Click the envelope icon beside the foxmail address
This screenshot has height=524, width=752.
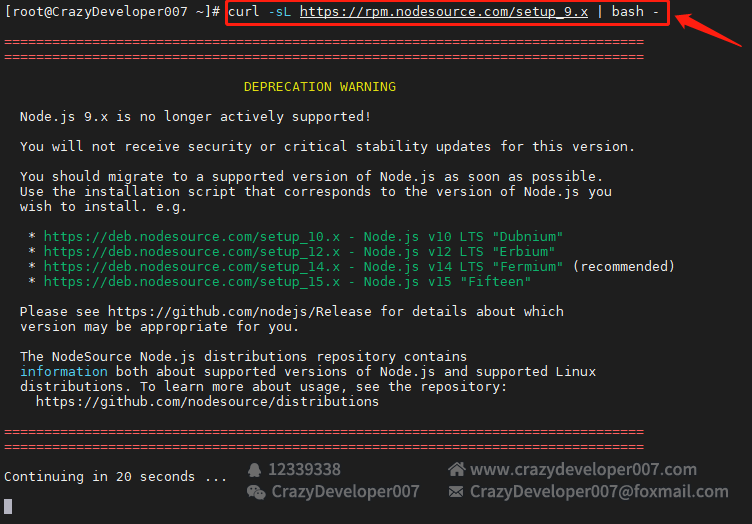[x=456, y=492]
